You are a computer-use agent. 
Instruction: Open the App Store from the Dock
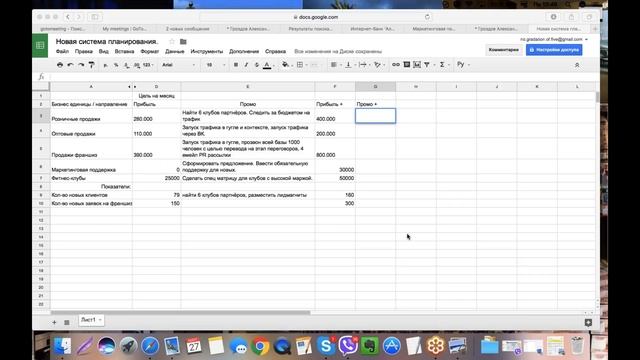[x=392, y=346]
